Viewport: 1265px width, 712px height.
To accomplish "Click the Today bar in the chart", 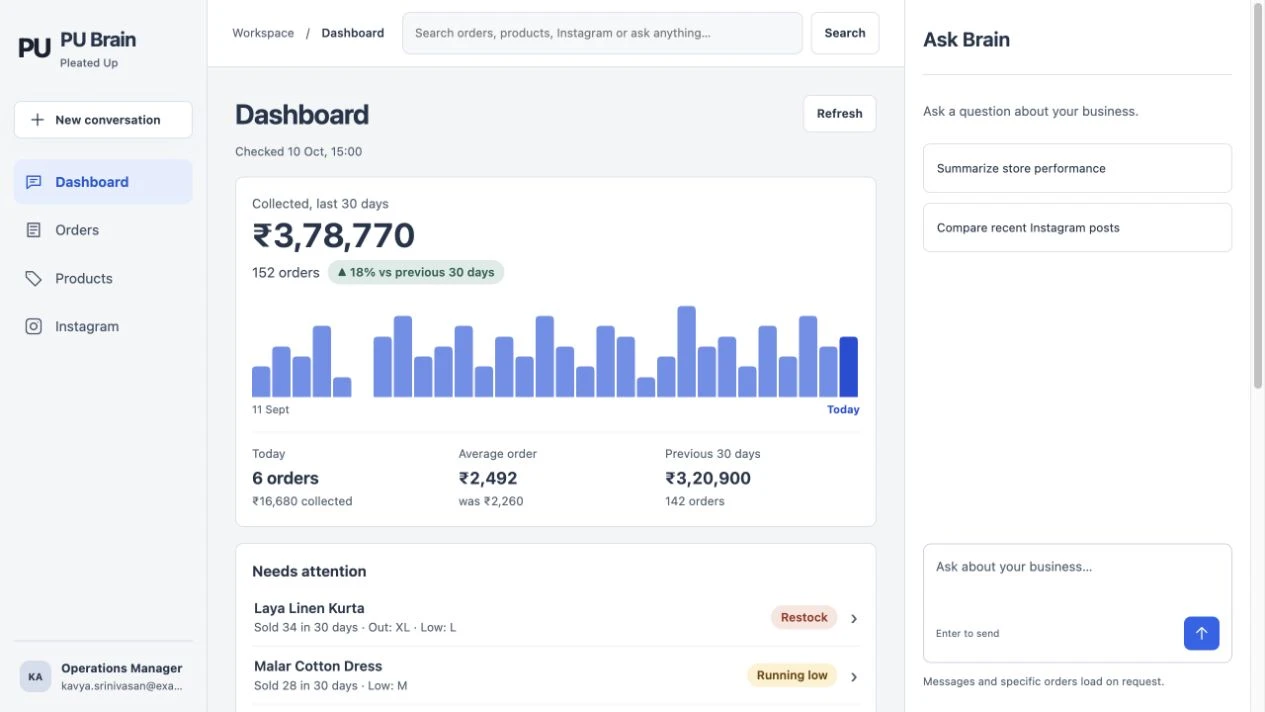I will (x=848, y=367).
